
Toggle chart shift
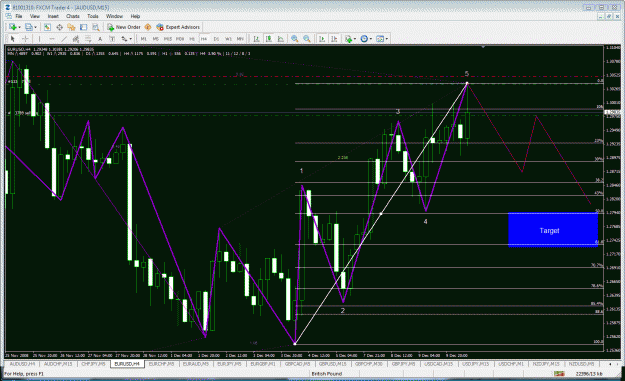click(x=334, y=39)
